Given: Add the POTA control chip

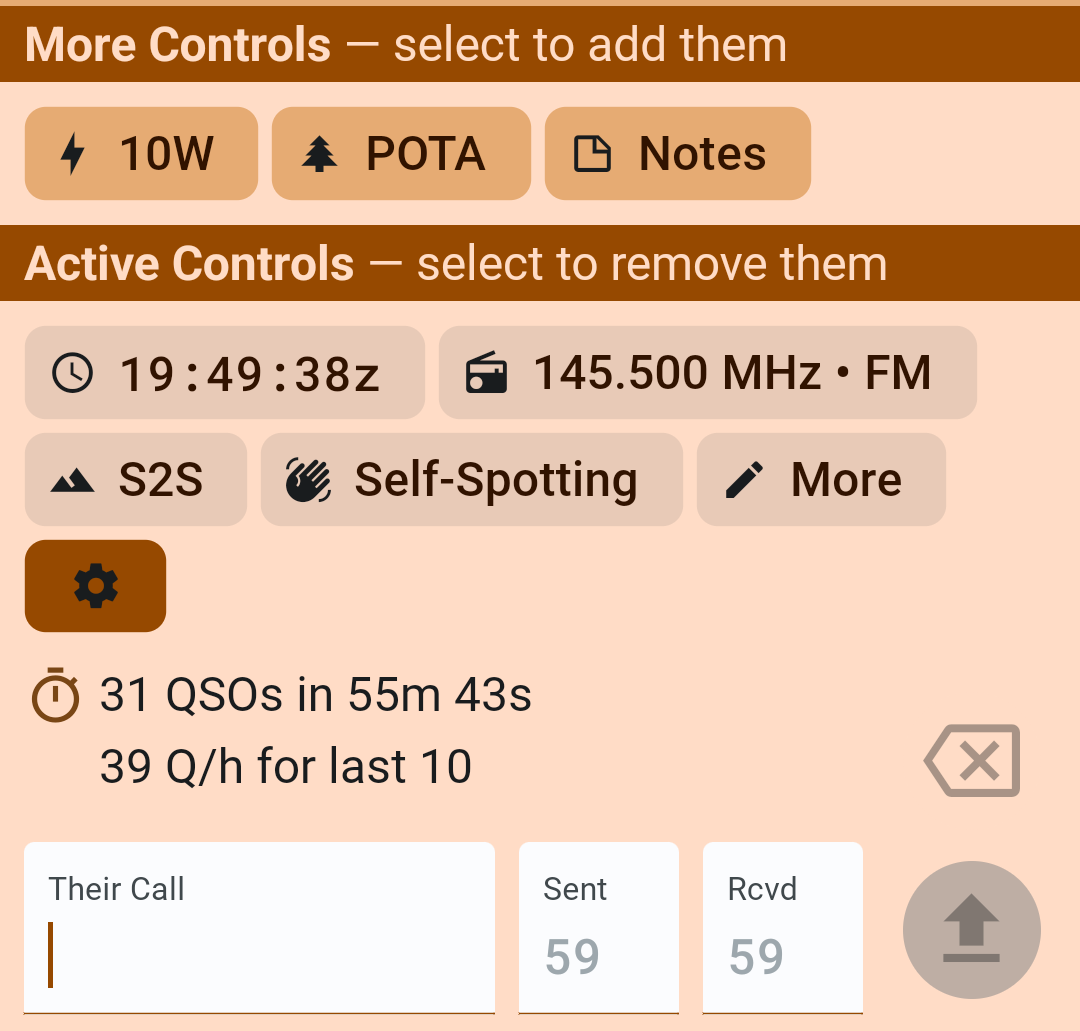Looking at the screenshot, I should pos(401,154).
